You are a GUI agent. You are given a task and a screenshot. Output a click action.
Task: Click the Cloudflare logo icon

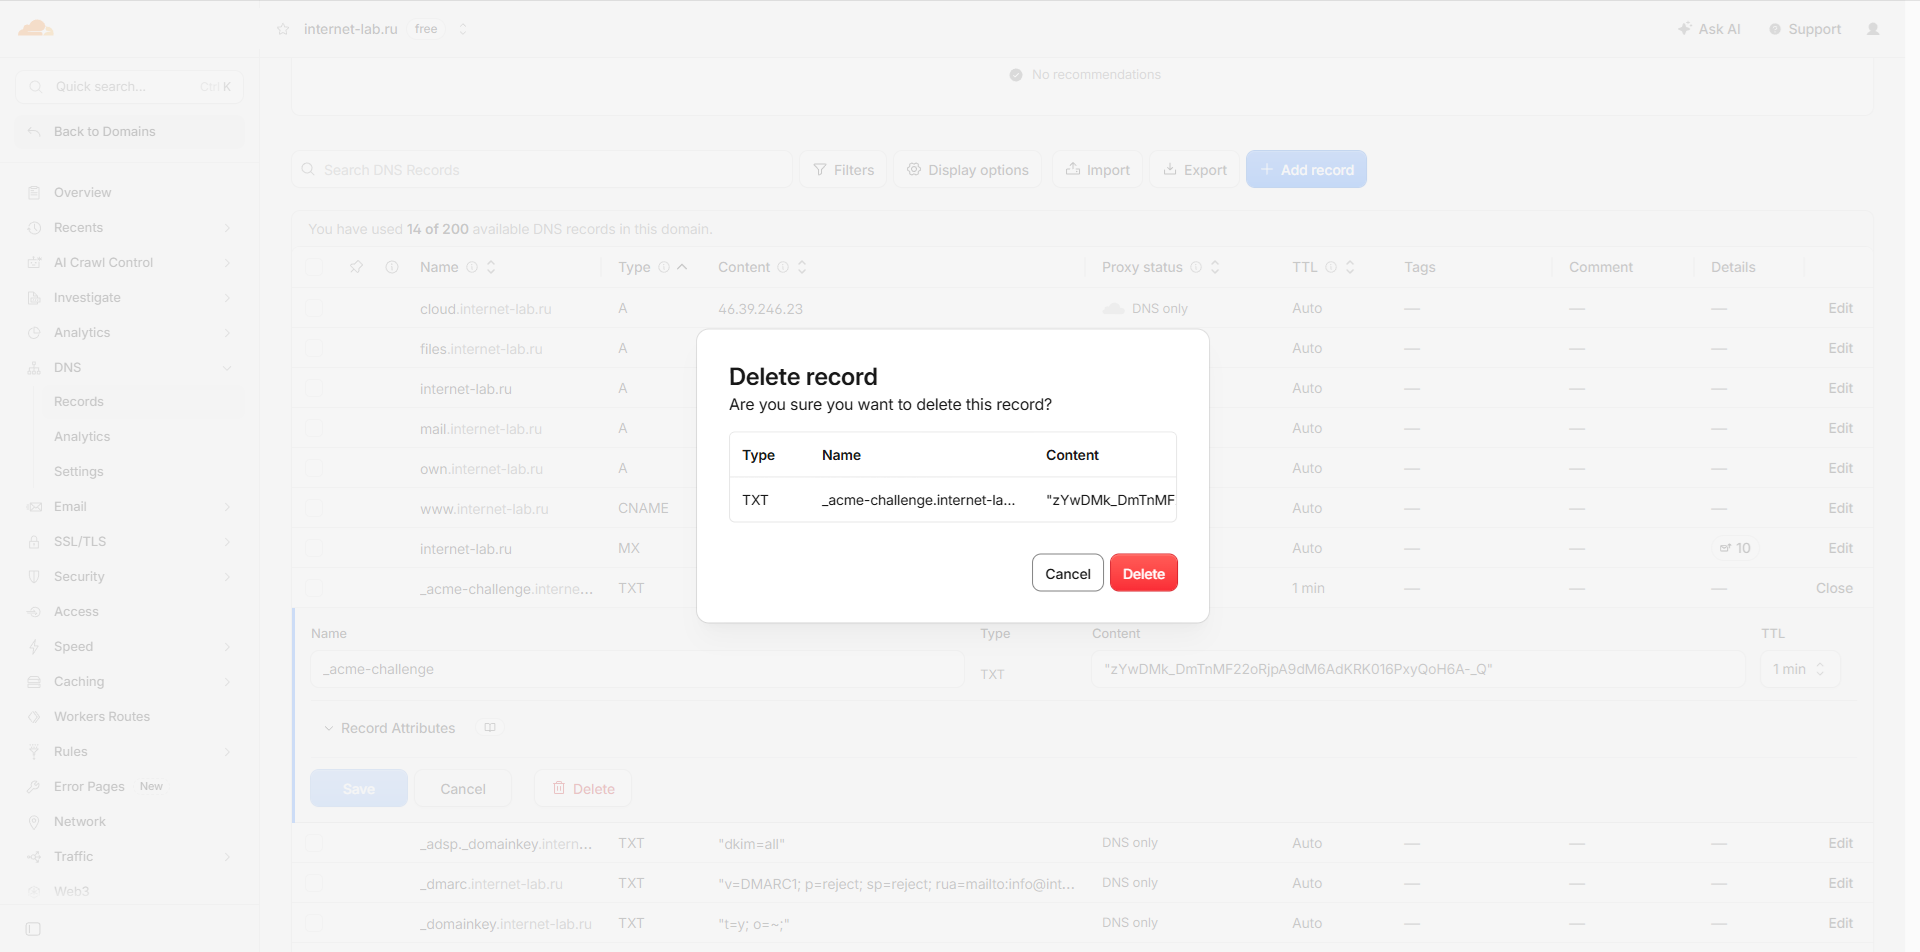36,28
